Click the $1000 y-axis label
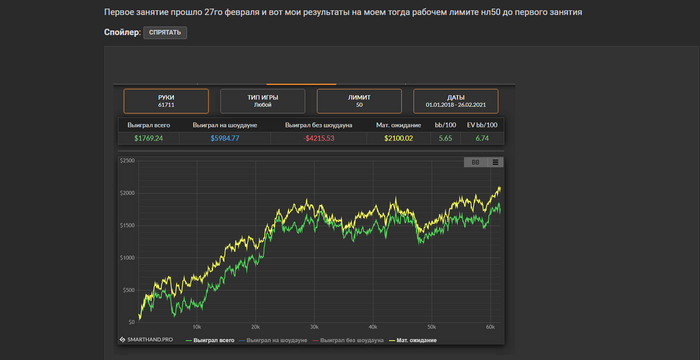The height and width of the screenshot is (360, 700). point(128,258)
